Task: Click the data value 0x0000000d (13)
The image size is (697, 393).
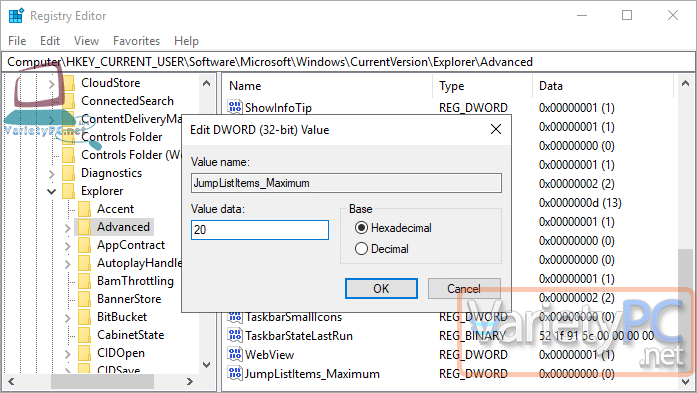Action: pos(580,203)
